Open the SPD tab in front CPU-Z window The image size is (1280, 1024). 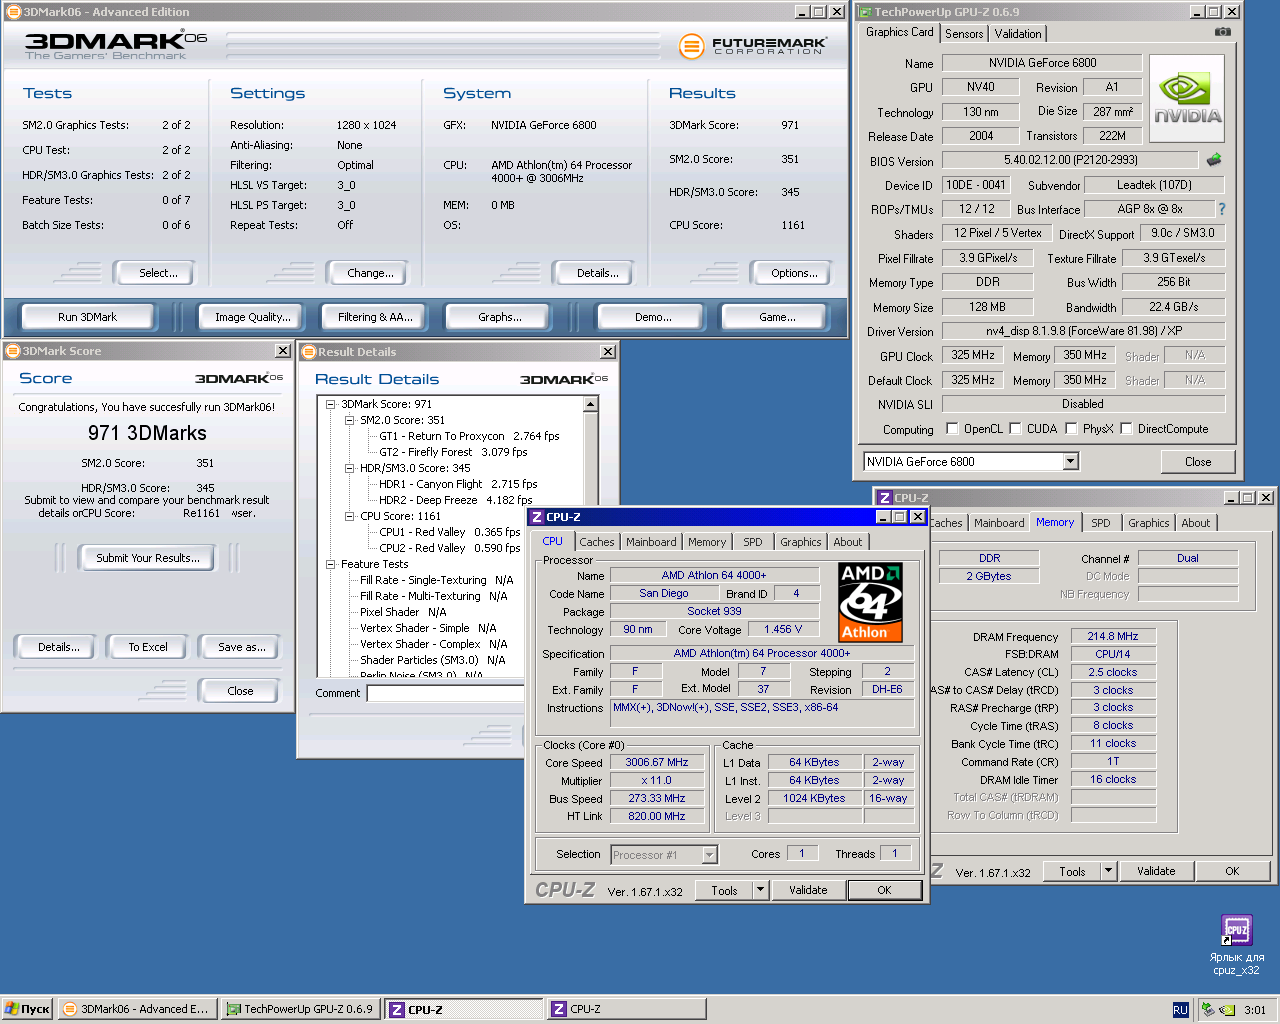753,542
